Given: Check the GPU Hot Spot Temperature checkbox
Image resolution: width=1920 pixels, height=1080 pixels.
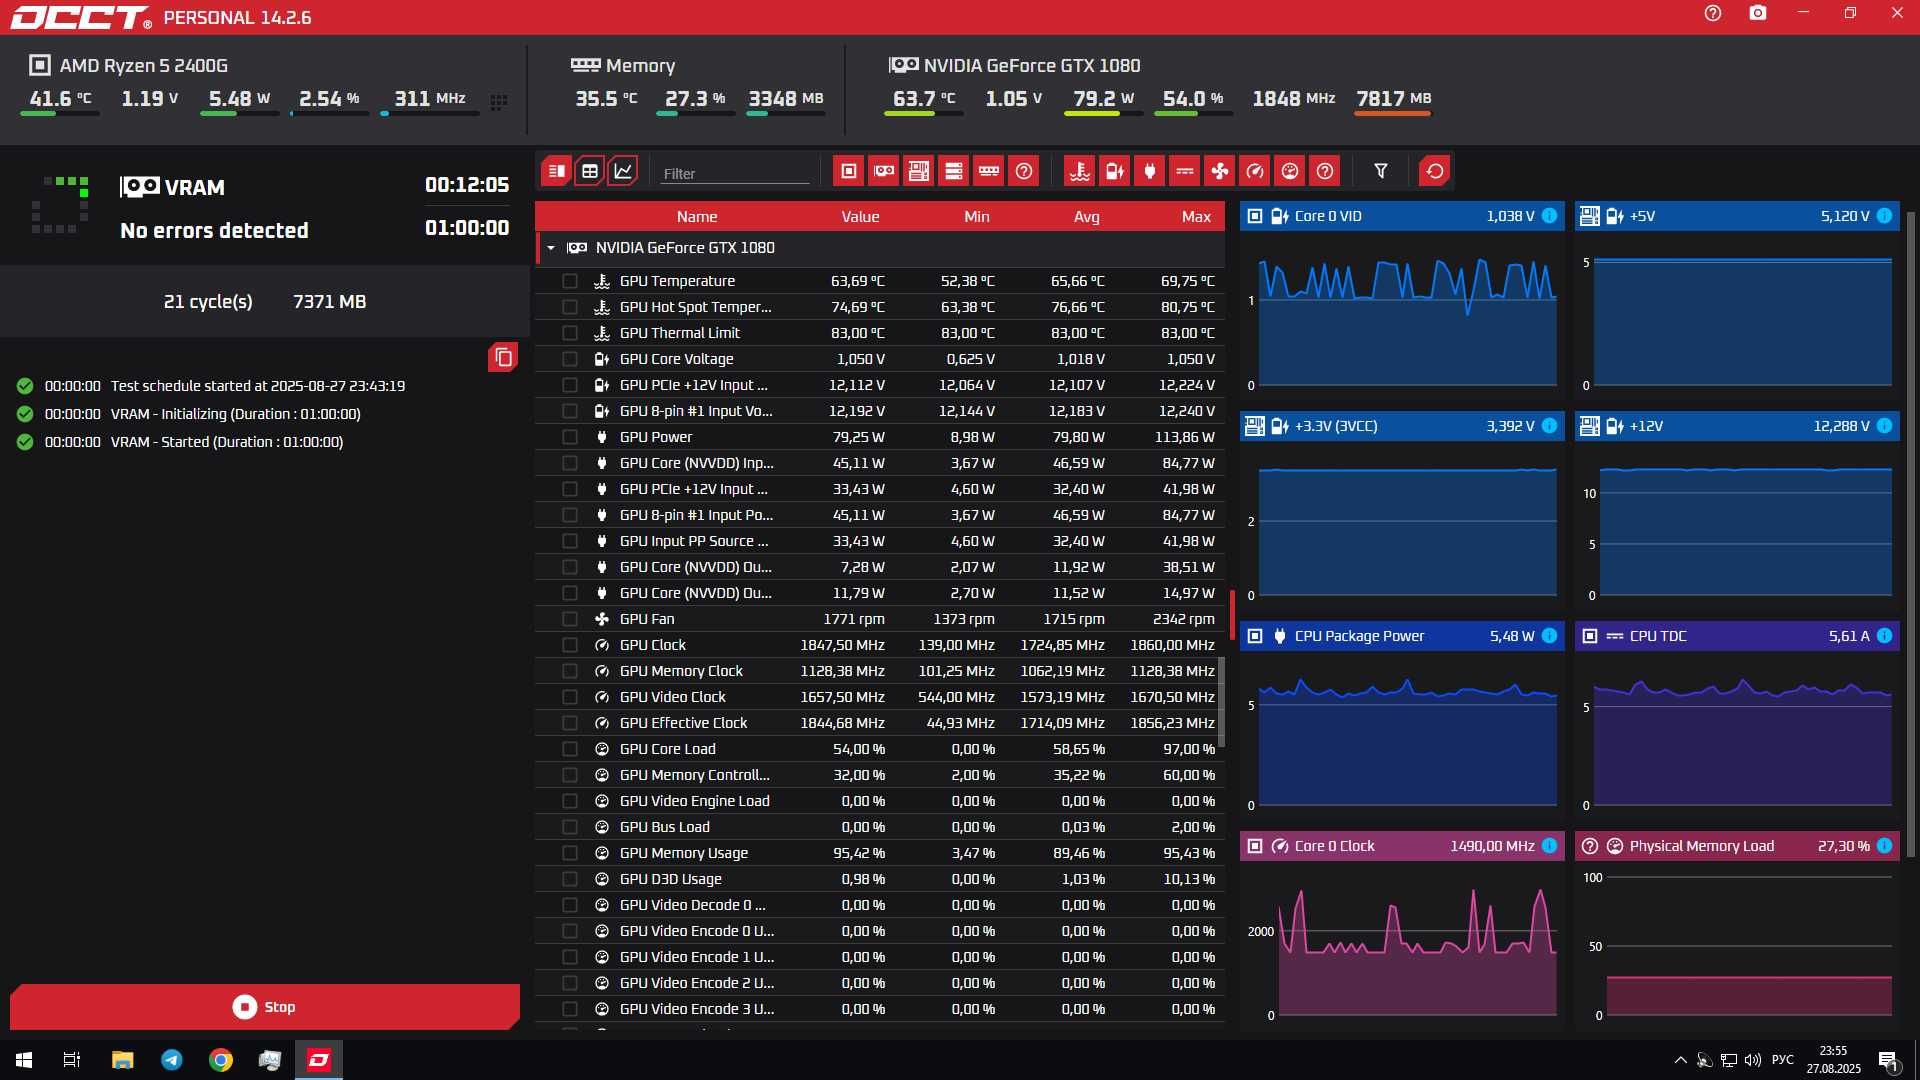Looking at the screenshot, I should (570, 307).
